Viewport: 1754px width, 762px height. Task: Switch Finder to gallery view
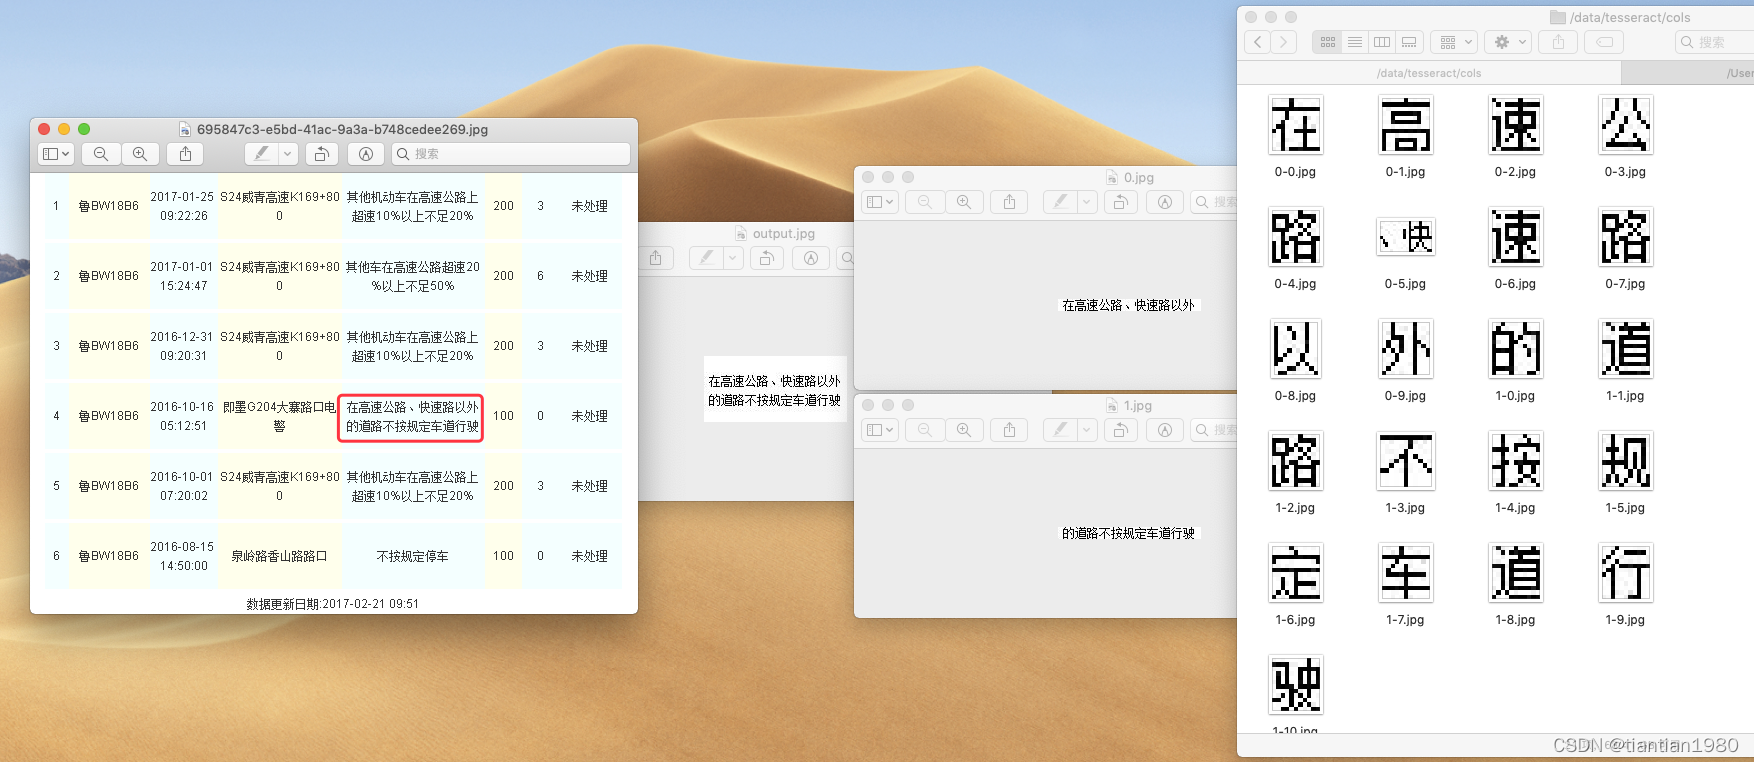1409,42
